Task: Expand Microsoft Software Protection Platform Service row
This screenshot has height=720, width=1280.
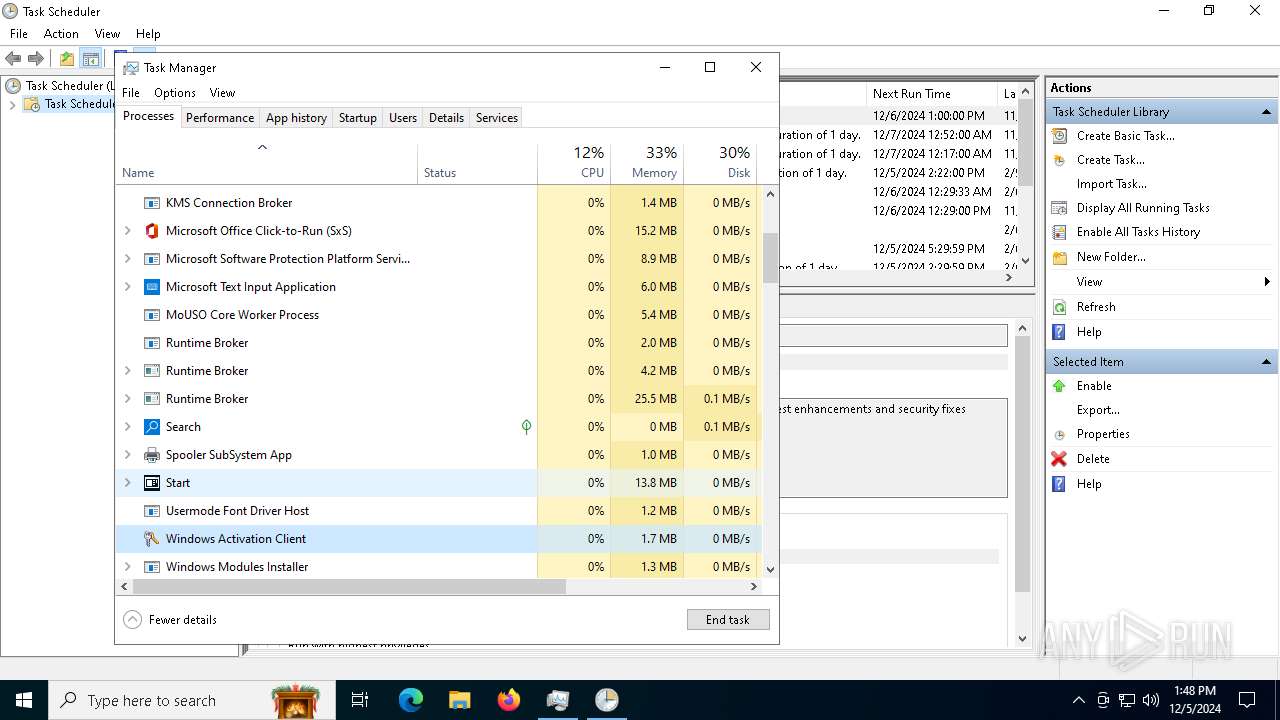Action: pyautogui.click(x=127, y=259)
